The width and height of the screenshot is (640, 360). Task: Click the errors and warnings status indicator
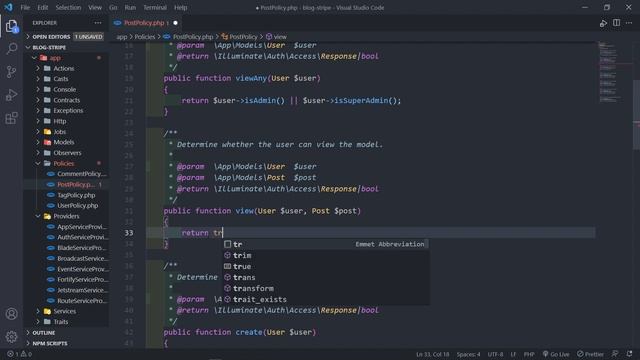point(19,354)
